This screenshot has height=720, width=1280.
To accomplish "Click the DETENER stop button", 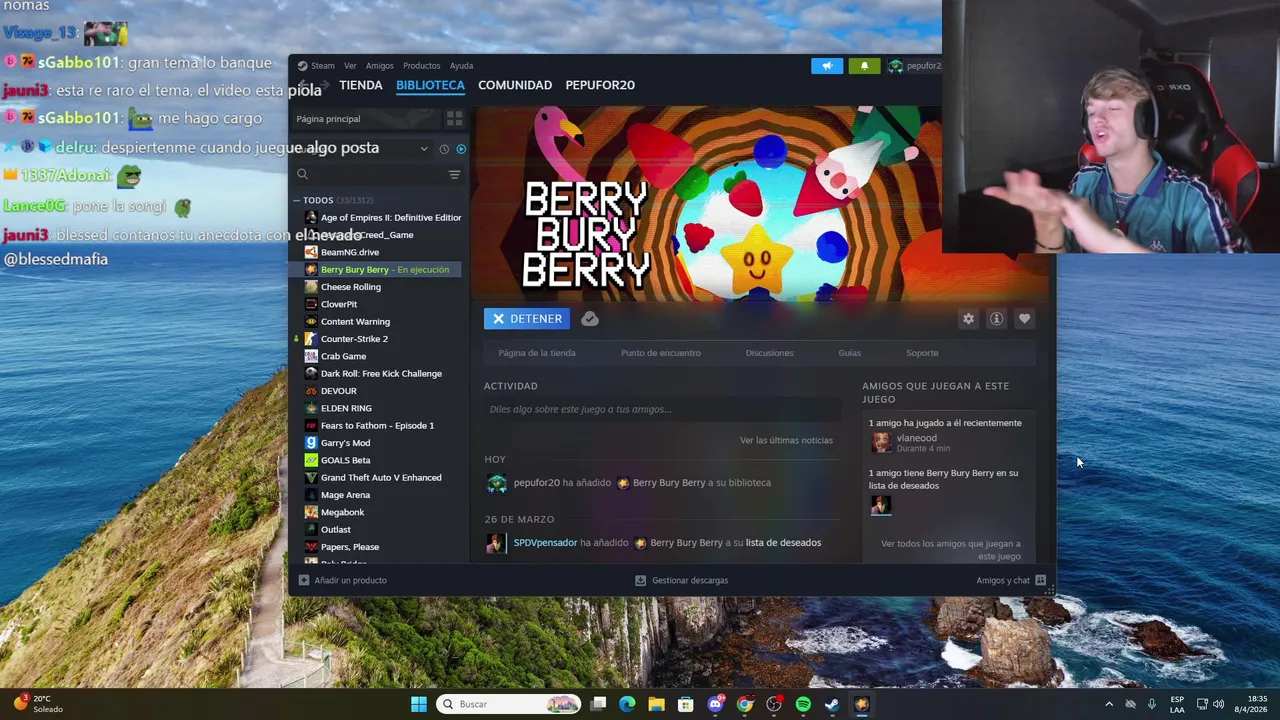I will tap(527, 319).
